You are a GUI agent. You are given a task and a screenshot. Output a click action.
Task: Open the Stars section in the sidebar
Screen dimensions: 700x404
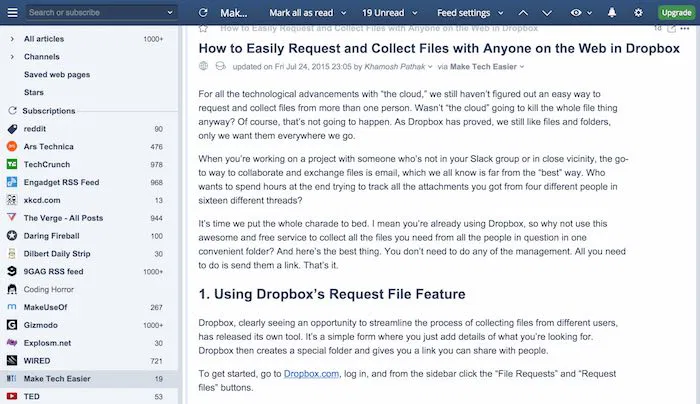pyautogui.click(x=34, y=92)
